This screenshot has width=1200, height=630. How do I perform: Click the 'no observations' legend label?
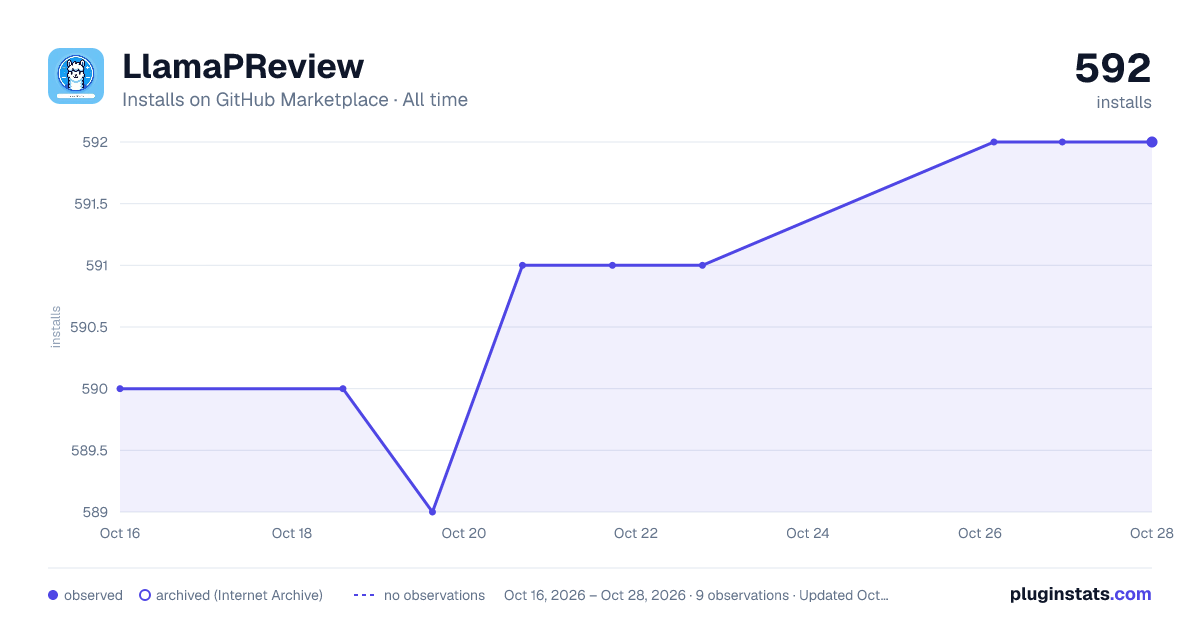[434, 595]
